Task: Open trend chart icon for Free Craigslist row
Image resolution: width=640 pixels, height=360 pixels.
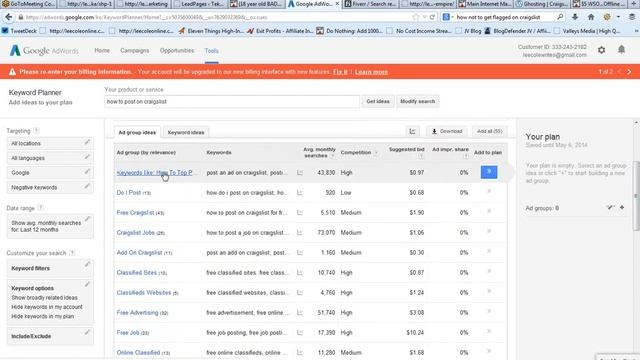Action: [300, 213]
